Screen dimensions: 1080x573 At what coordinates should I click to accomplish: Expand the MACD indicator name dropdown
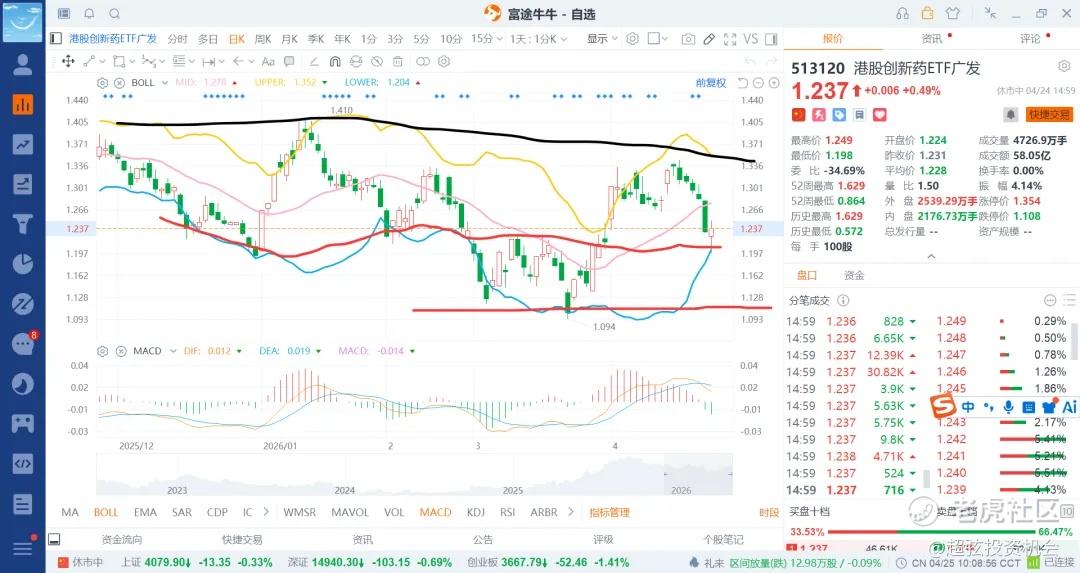(x=172, y=351)
